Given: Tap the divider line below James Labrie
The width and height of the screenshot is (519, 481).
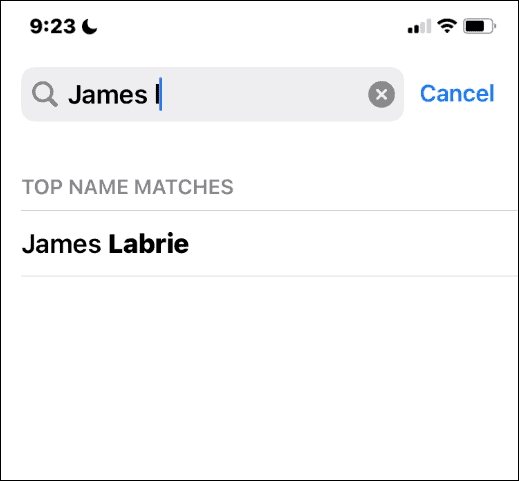Looking at the screenshot, I should pyautogui.click(x=269, y=276).
